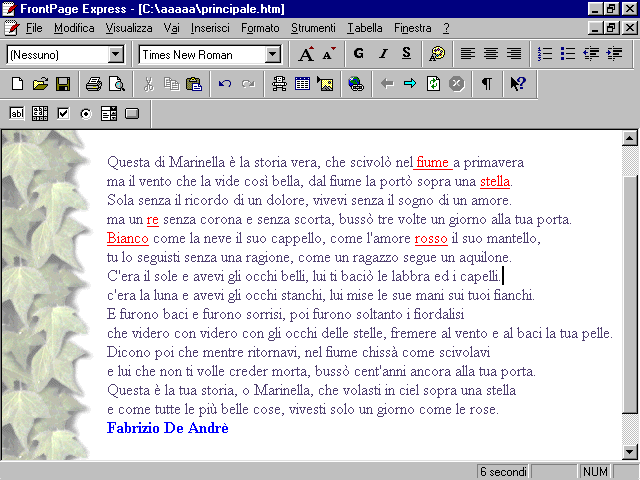Screen dimensions: 640x480
Task: Follow the red 'stella' hyperlink
Action: coord(495,181)
